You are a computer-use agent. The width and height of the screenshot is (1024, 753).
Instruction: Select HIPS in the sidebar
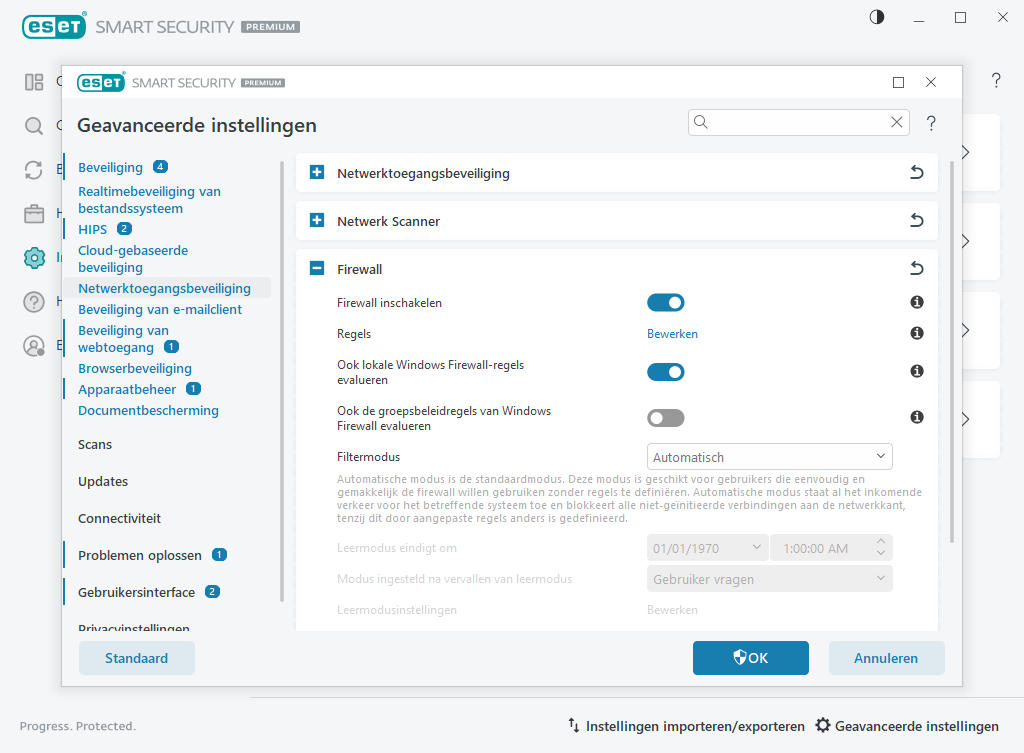coord(92,229)
